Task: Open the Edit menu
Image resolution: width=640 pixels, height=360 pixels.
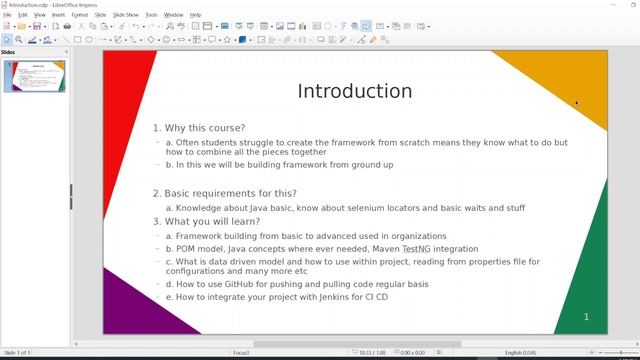Action: pyautogui.click(x=22, y=15)
